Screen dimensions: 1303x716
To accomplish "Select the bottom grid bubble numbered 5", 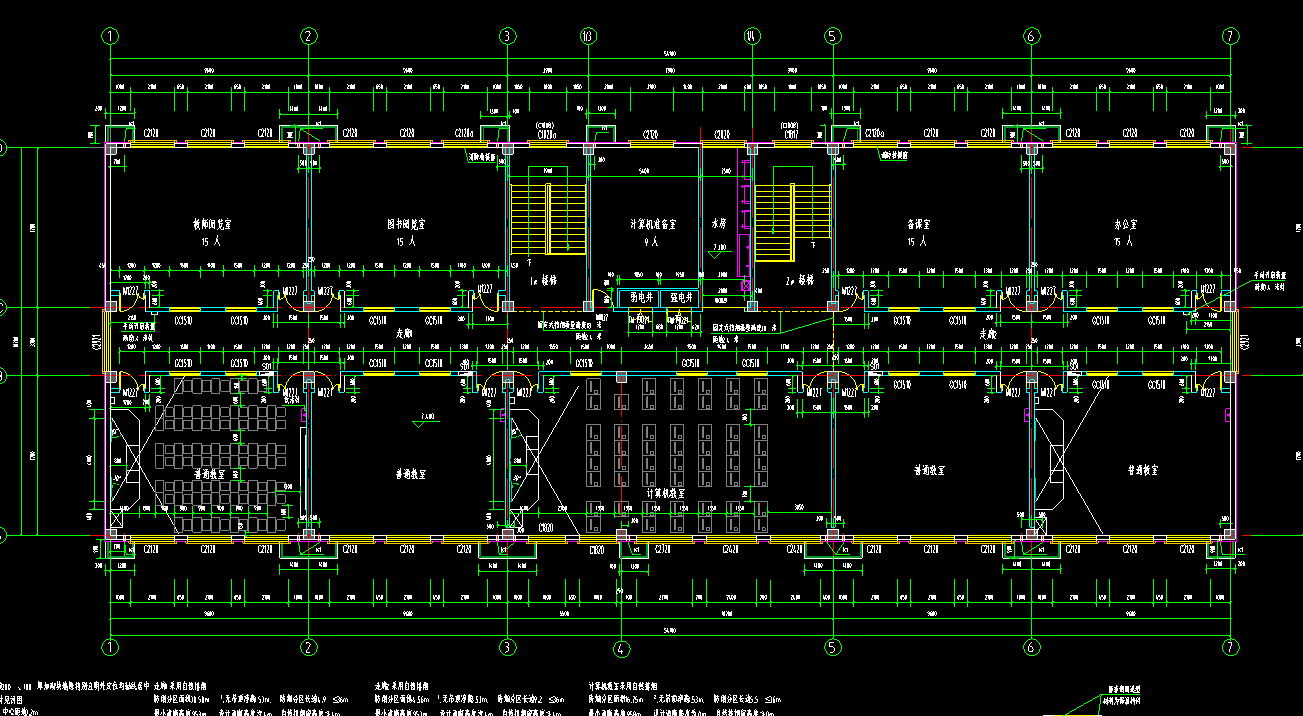I will tap(831, 647).
